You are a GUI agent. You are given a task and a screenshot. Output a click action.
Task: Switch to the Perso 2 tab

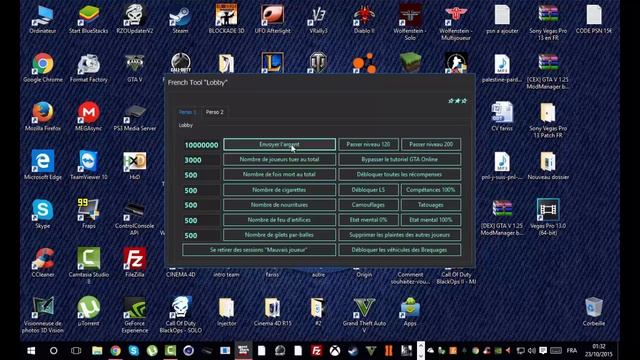pos(214,112)
